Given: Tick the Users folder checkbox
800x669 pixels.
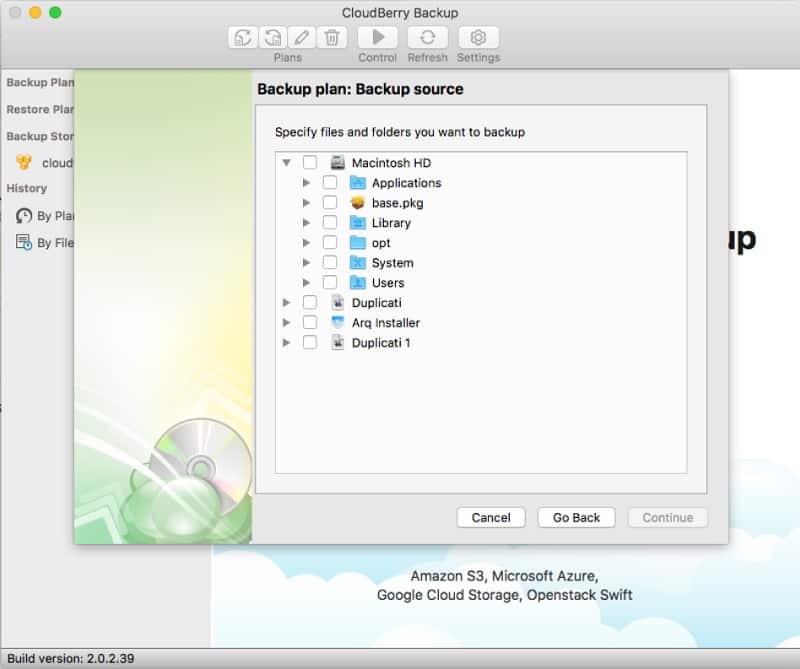Looking at the screenshot, I should pyautogui.click(x=330, y=282).
